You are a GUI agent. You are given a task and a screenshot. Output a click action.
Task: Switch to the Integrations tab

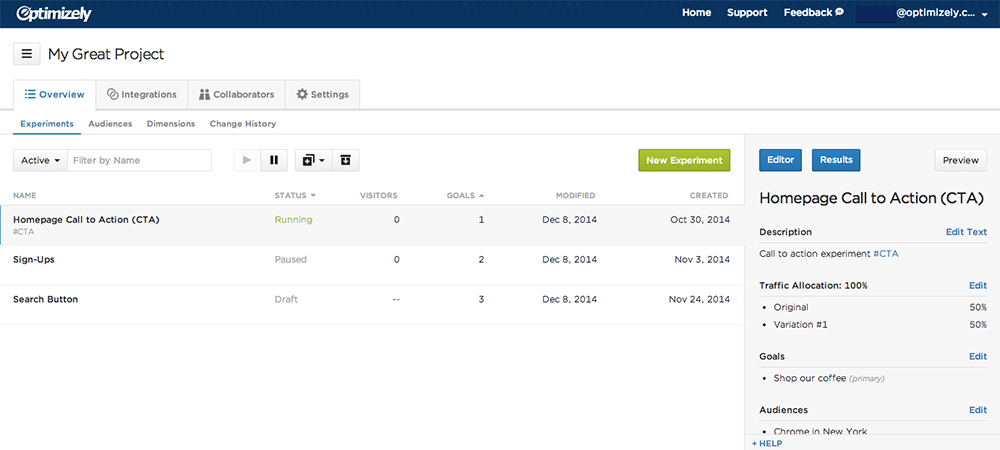(x=142, y=95)
